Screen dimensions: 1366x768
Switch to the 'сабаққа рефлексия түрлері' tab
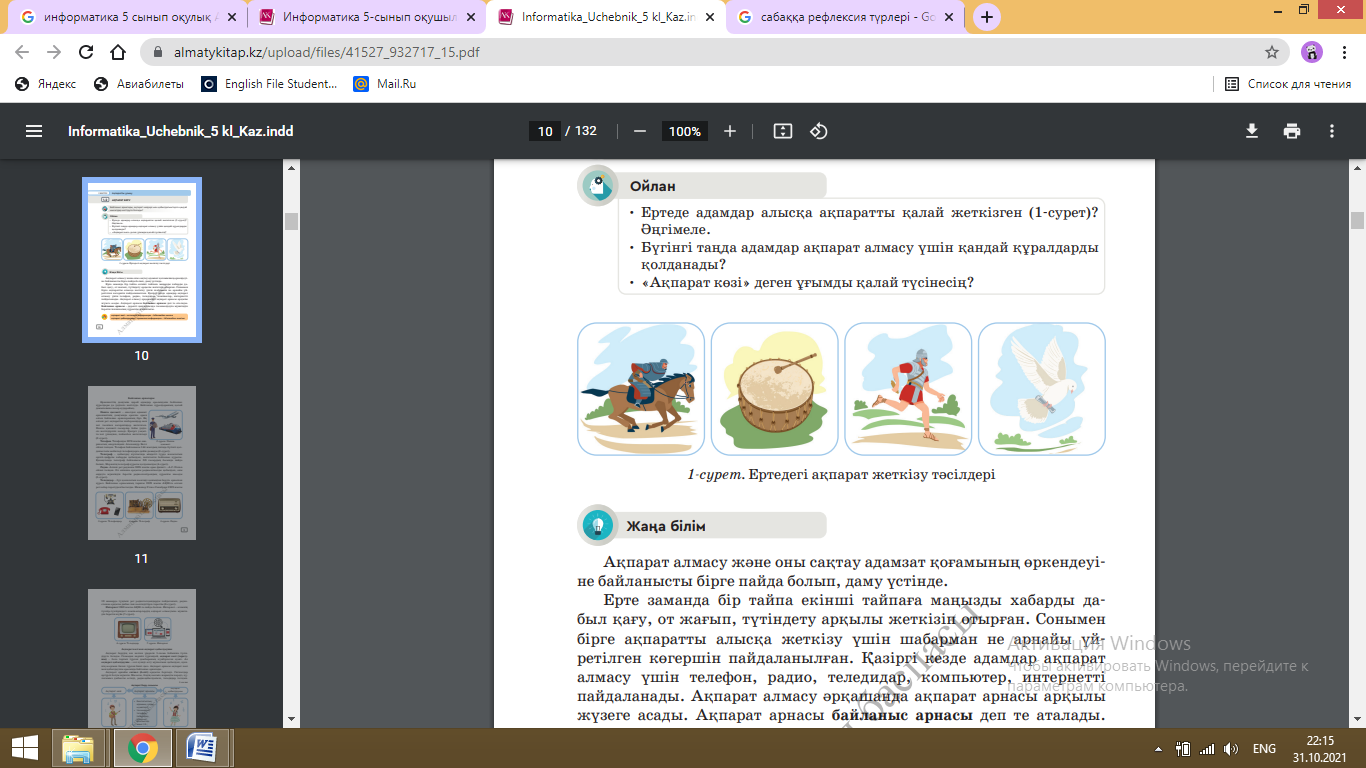(x=846, y=17)
